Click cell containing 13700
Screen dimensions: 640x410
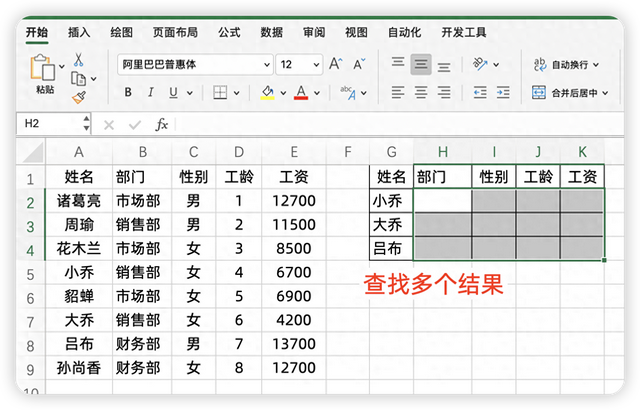click(294, 344)
